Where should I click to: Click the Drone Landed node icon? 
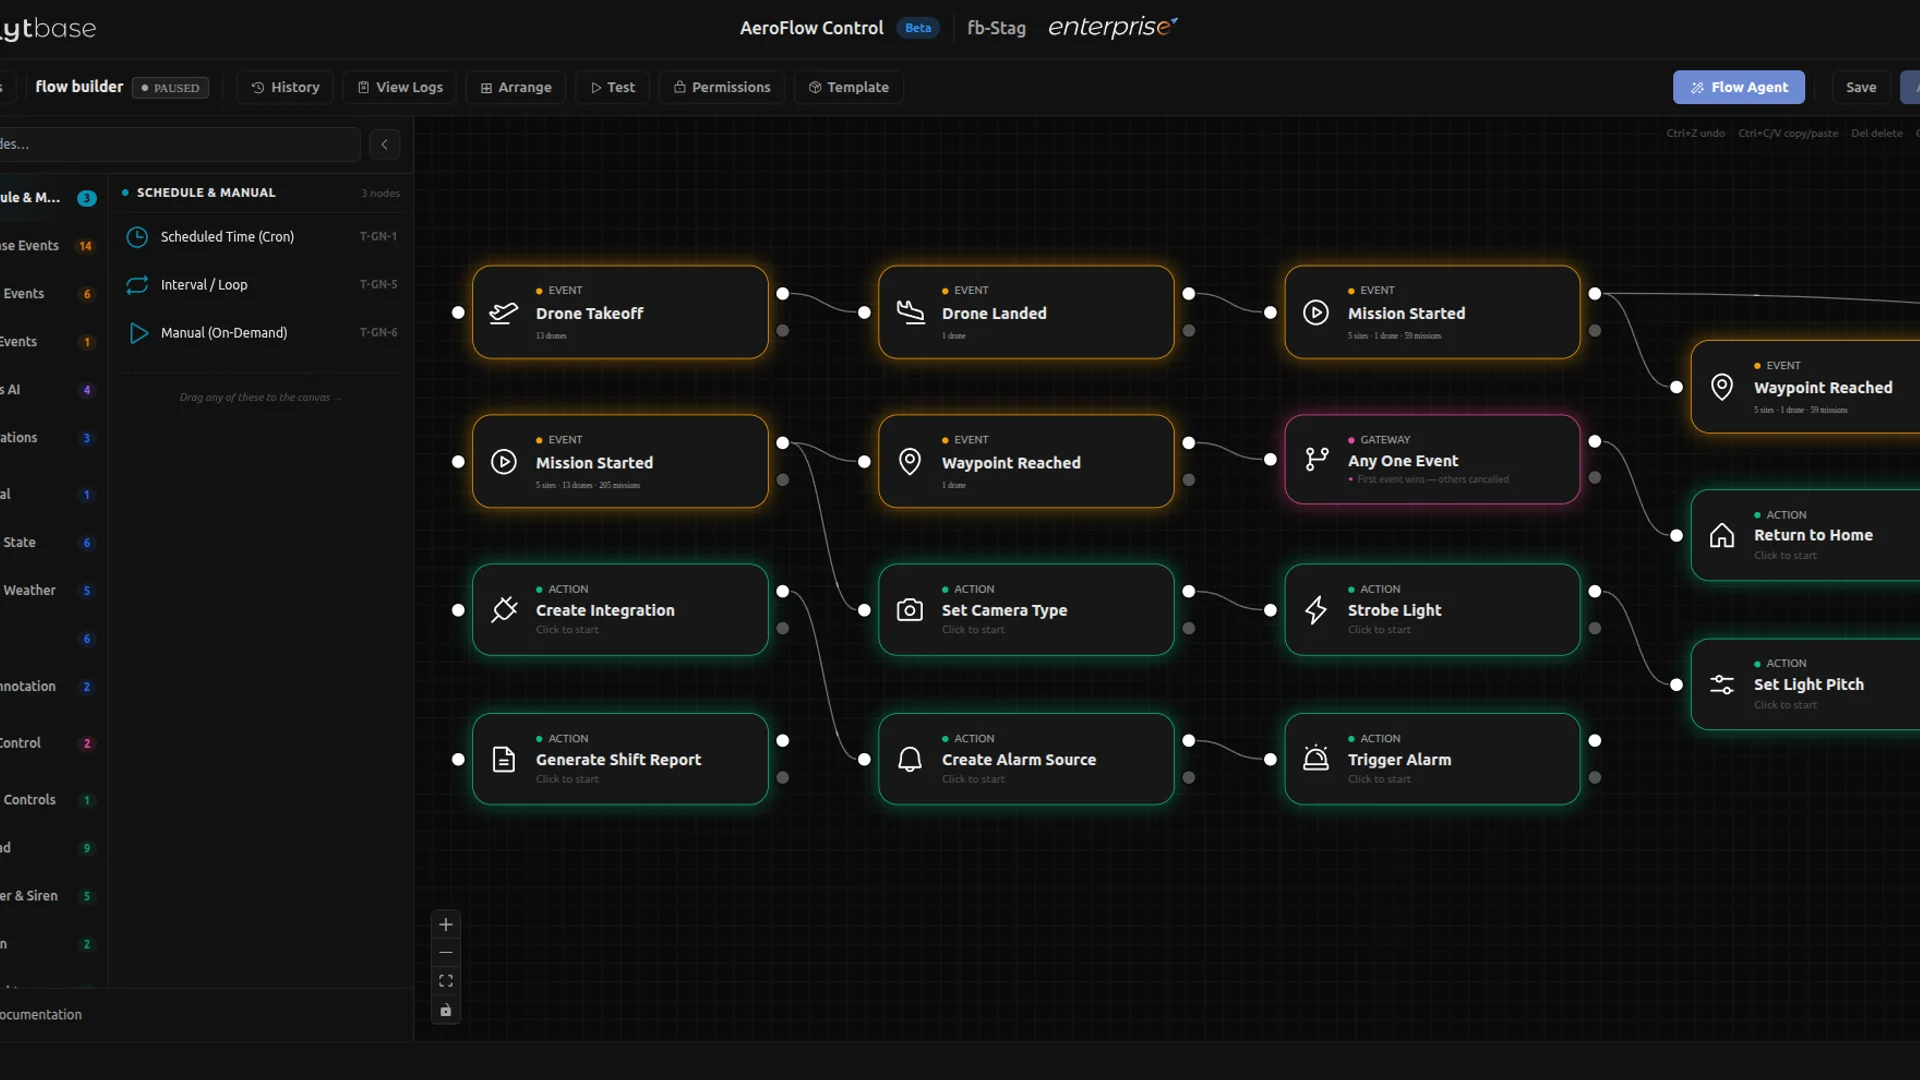pos(910,313)
